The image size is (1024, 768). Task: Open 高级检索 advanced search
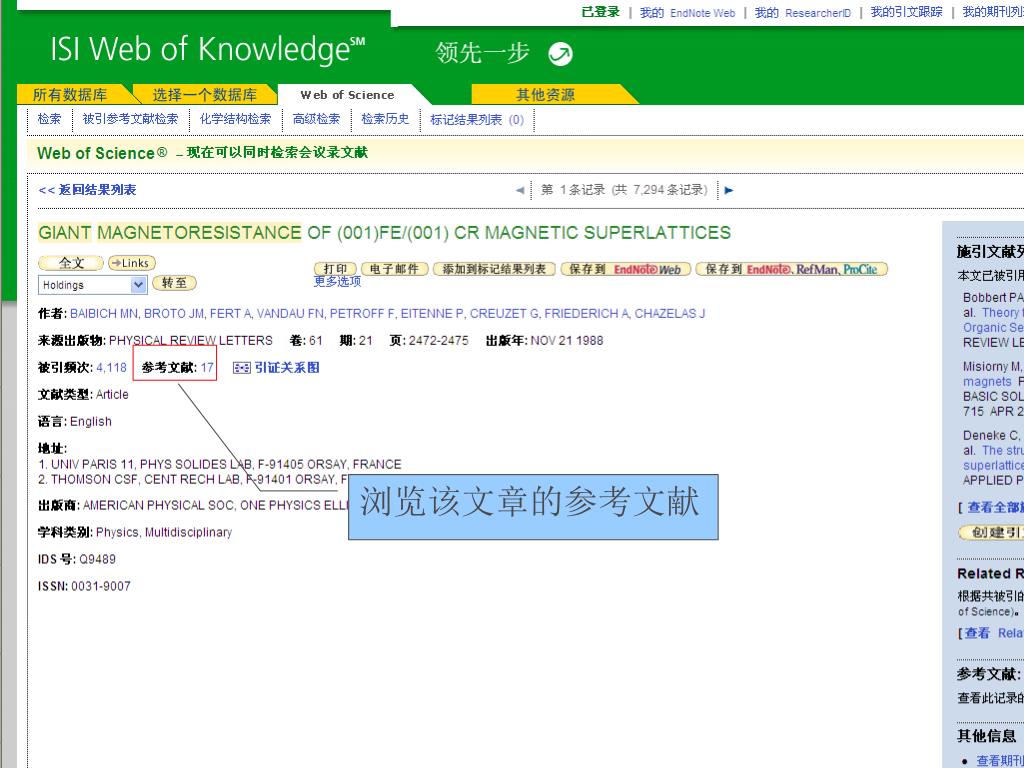(316, 119)
